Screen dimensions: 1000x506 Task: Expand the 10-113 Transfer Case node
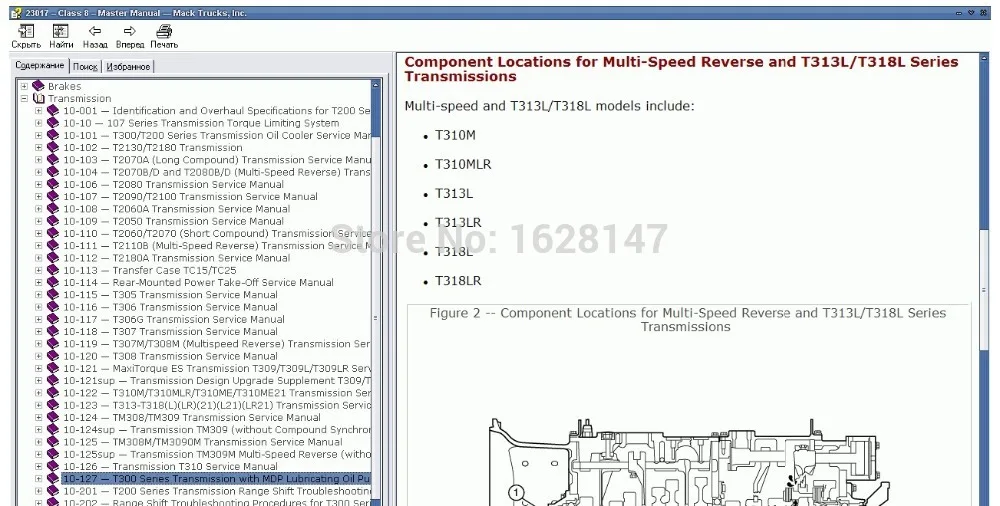pos(38,270)
